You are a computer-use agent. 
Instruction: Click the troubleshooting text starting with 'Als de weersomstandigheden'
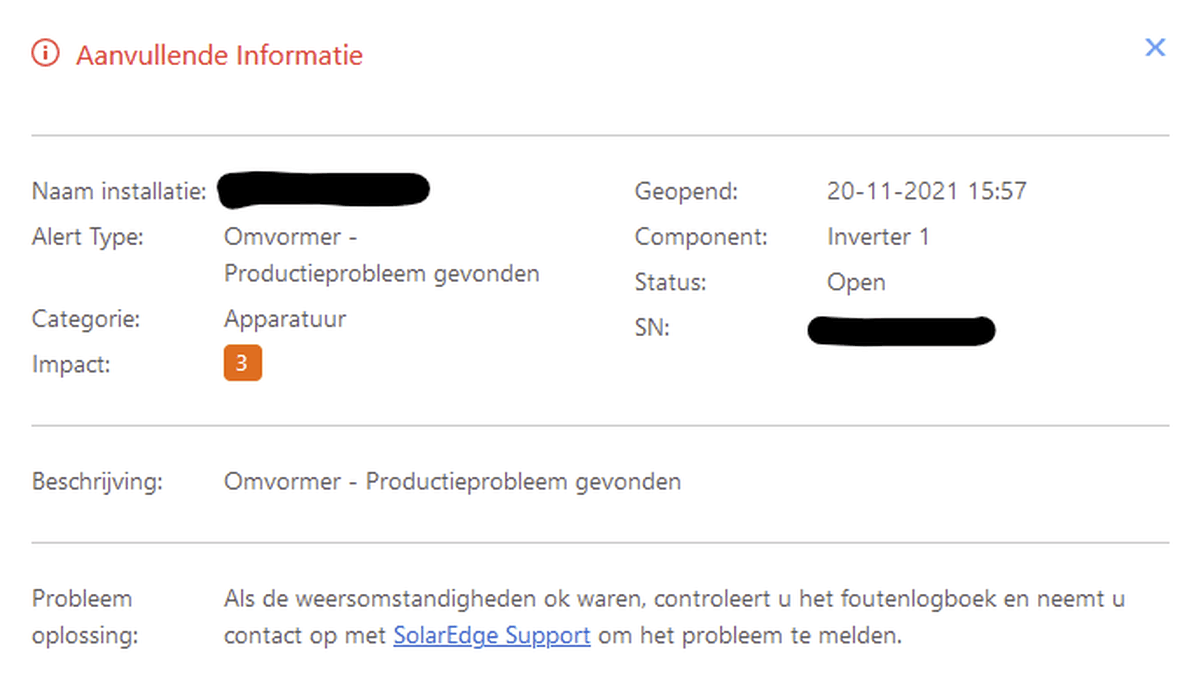(x=675, y=617)
